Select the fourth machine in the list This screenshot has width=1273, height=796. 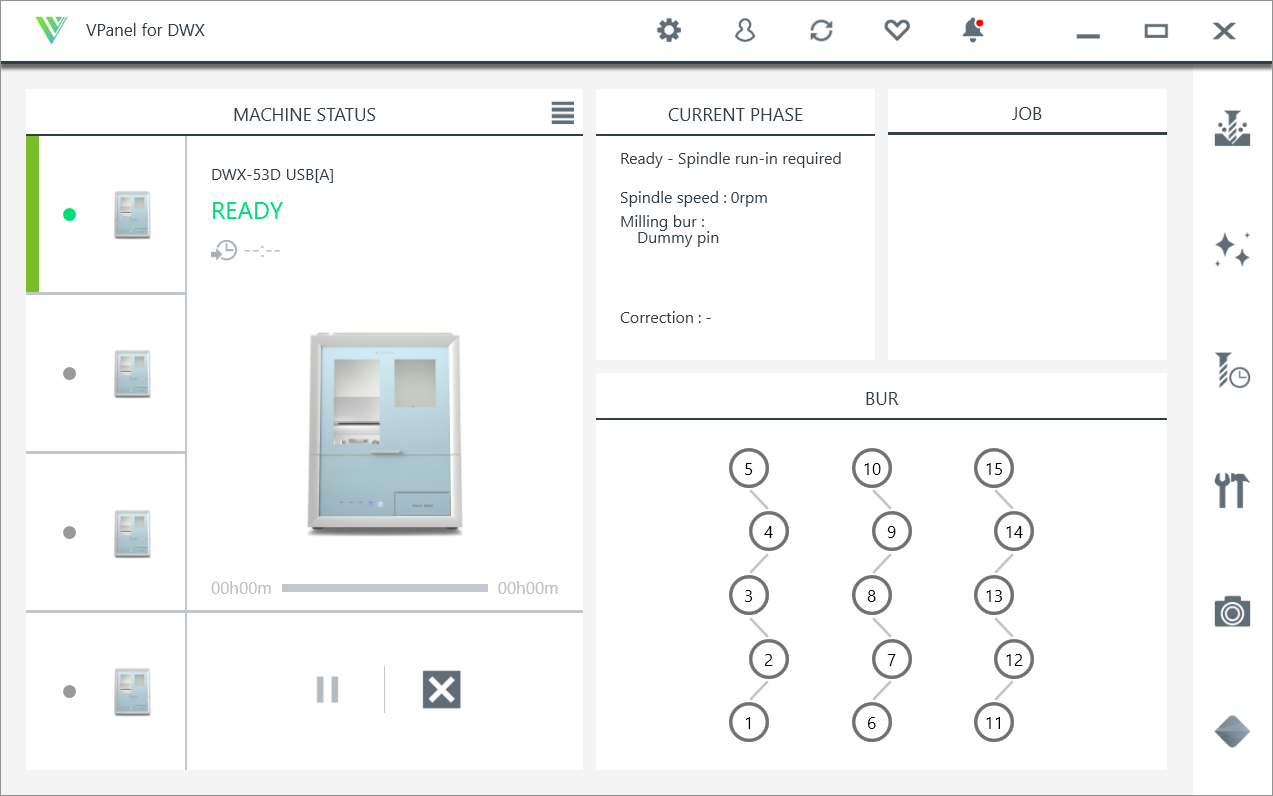coord(106,691)
